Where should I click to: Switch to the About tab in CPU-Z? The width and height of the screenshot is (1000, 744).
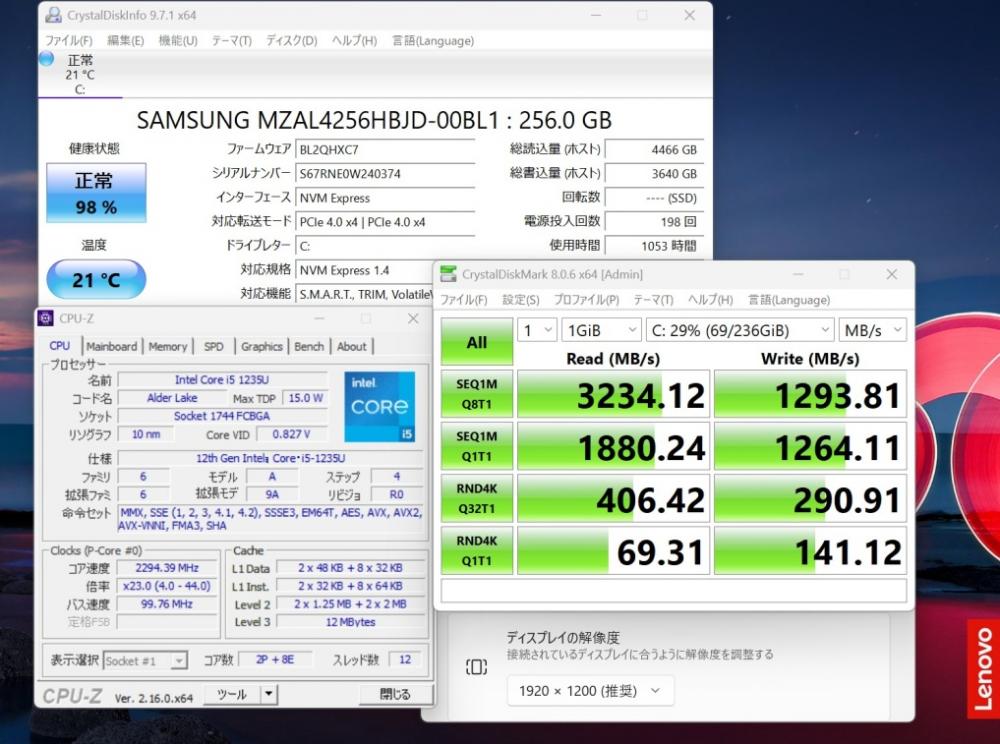[351, 346]
